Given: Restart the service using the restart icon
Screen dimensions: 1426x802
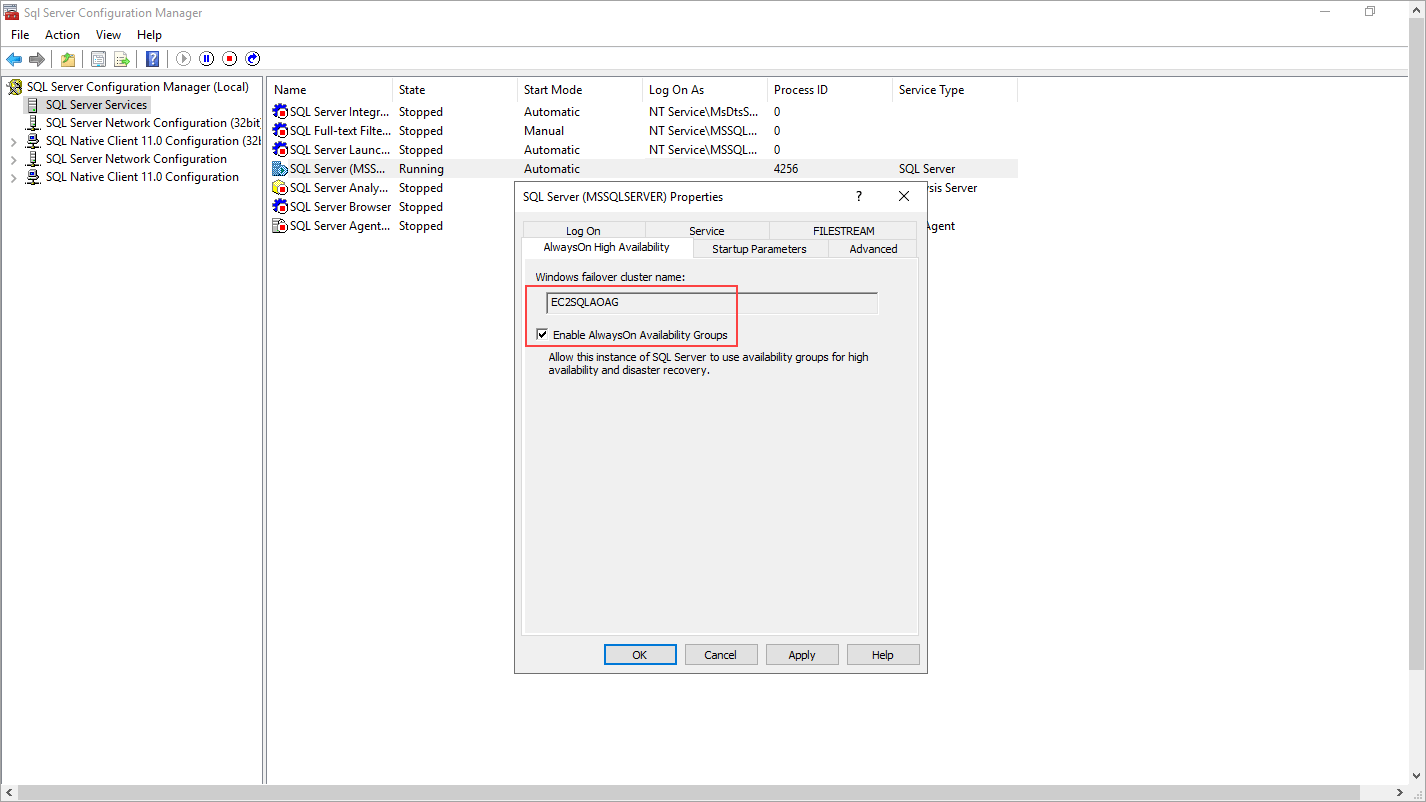Looking at the screenshot, I should pos(252,58).
